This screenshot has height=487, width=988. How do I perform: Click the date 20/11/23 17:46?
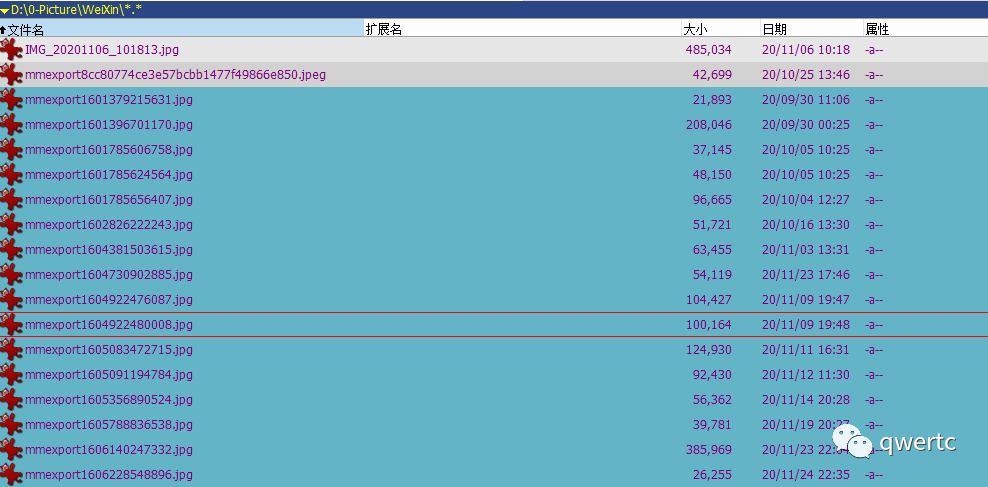coord(806,275)
